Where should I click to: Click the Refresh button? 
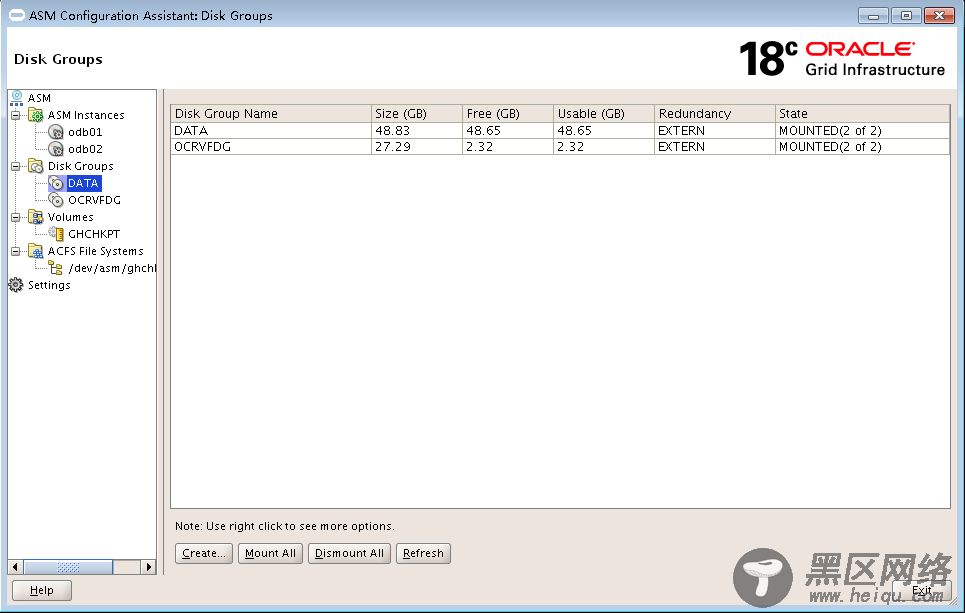pos(423,553)
